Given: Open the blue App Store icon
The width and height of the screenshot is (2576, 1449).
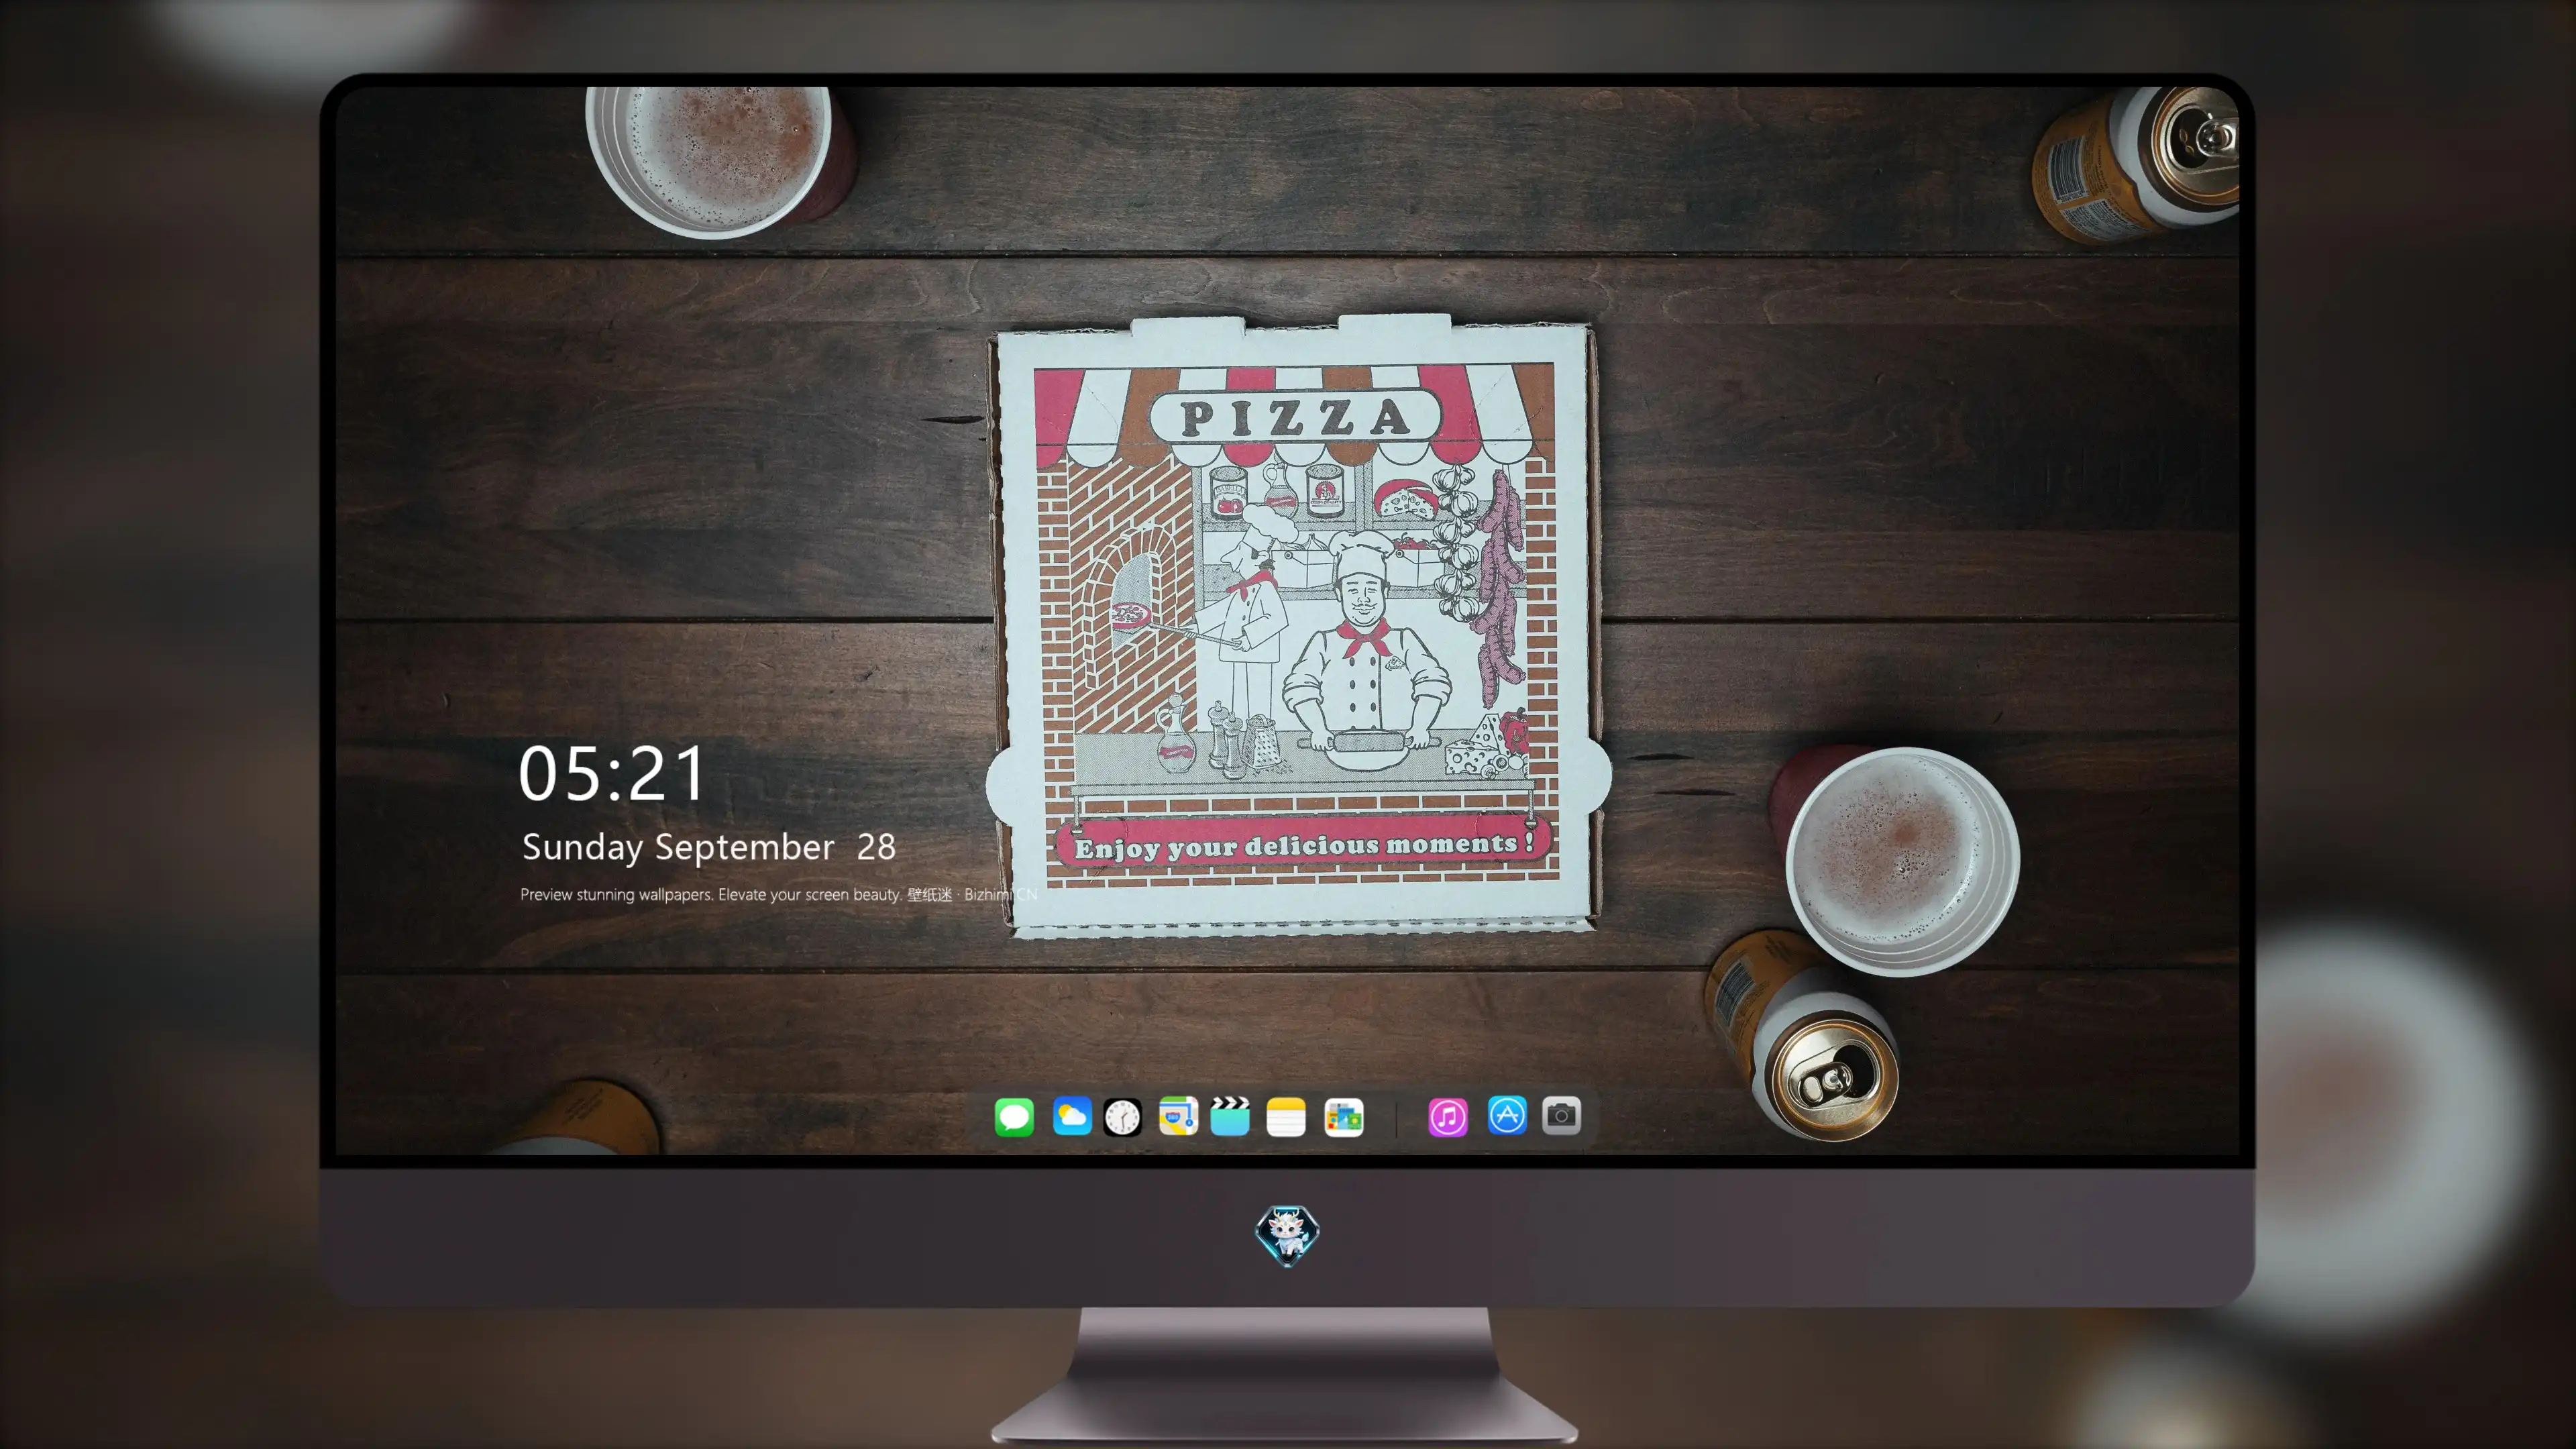Looking at the screenshot, I should click(1507, 1116).
